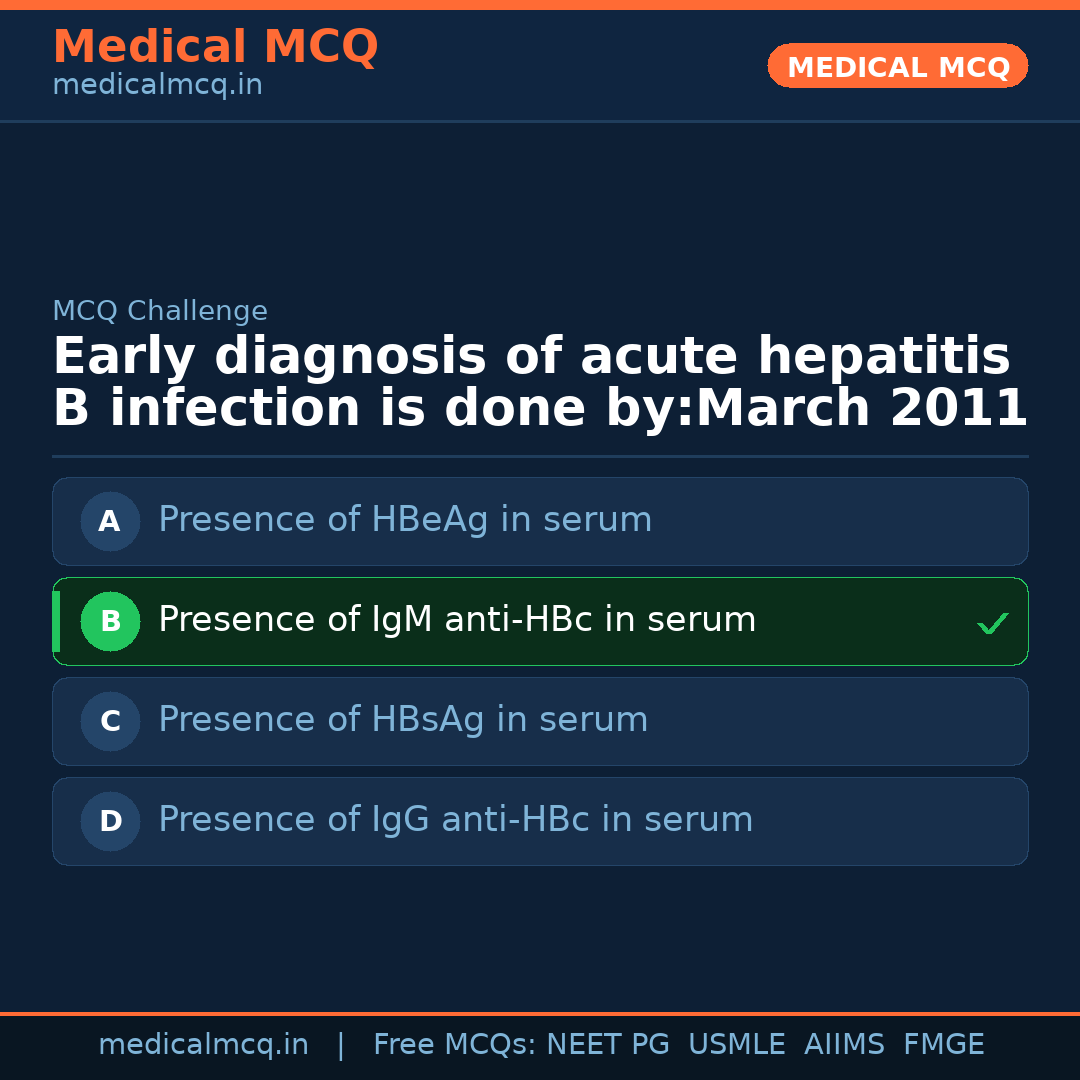This screenshot has width=1080, height=1080.
Task: Click the MCQ Challenge label
Action: point(160,312)
